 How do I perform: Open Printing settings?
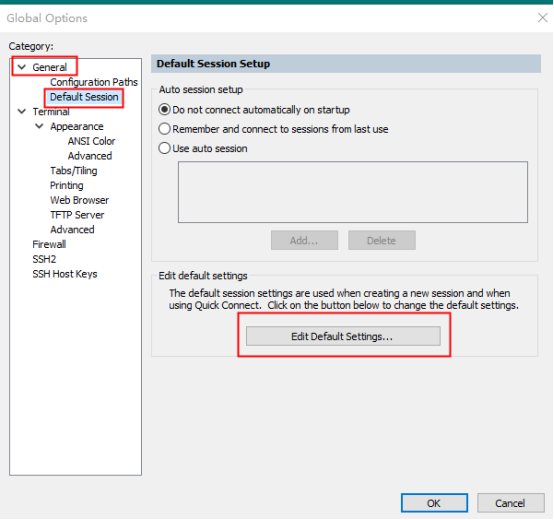point(66,185)
